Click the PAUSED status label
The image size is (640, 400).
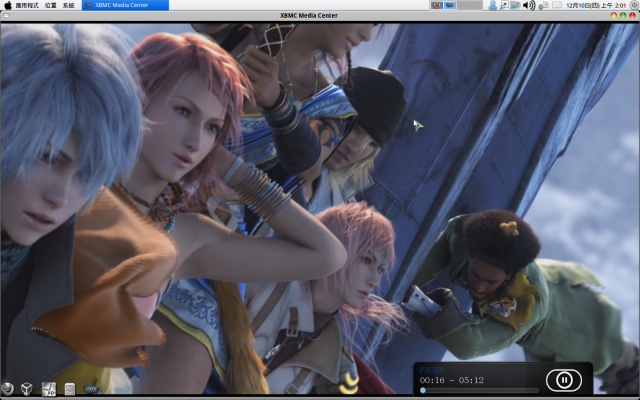(432, 370)
